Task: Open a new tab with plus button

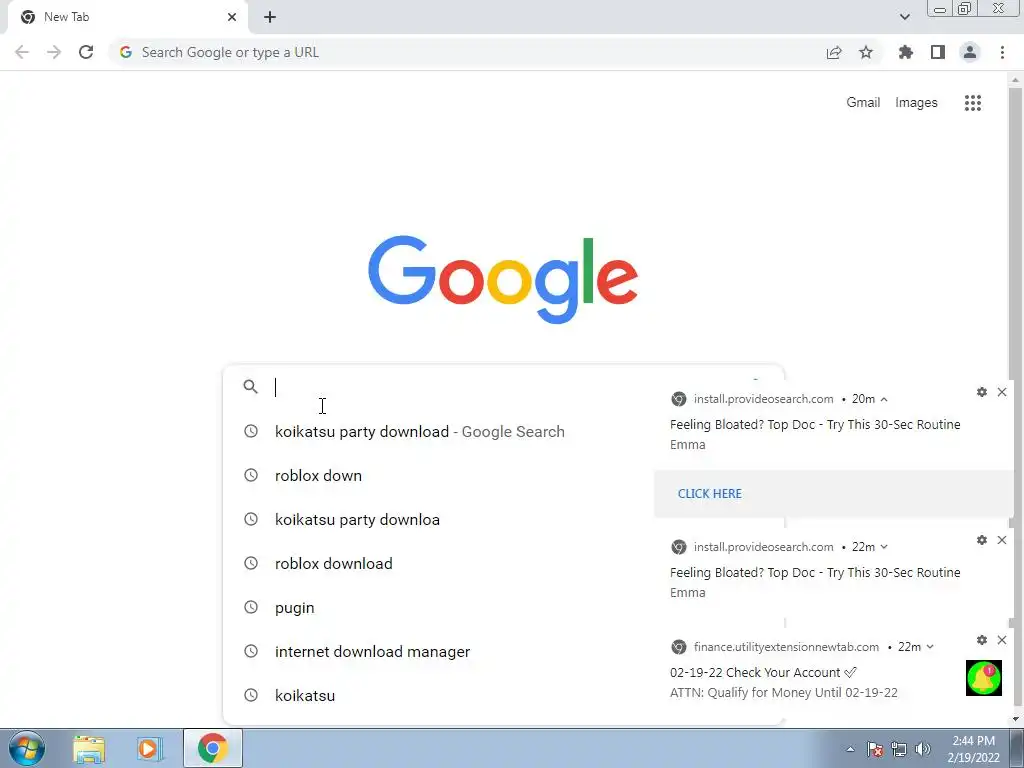Action: pos(270,17)
